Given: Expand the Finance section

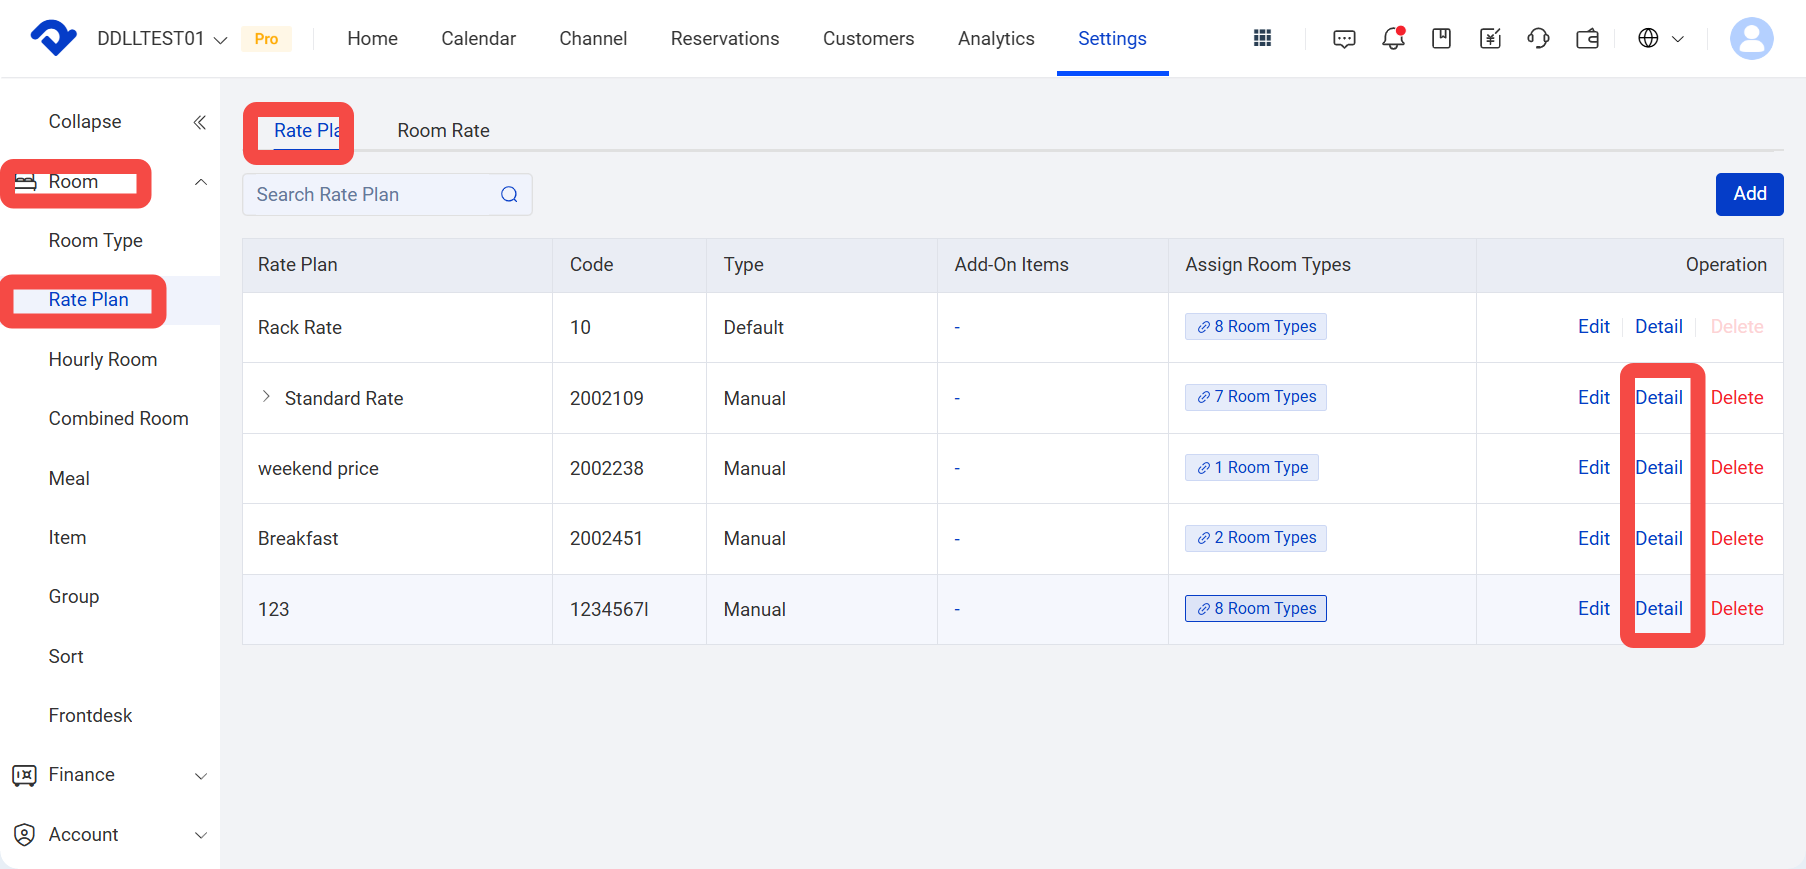Looking at the screenshot, I should pos(201,776).
